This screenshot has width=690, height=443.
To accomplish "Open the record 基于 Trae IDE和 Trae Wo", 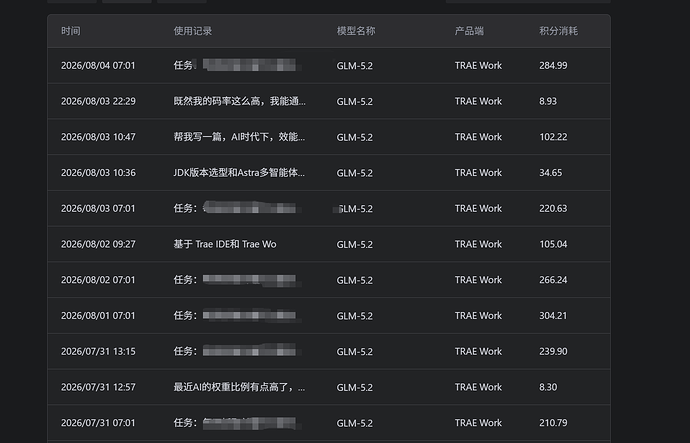I will (225, 244).
